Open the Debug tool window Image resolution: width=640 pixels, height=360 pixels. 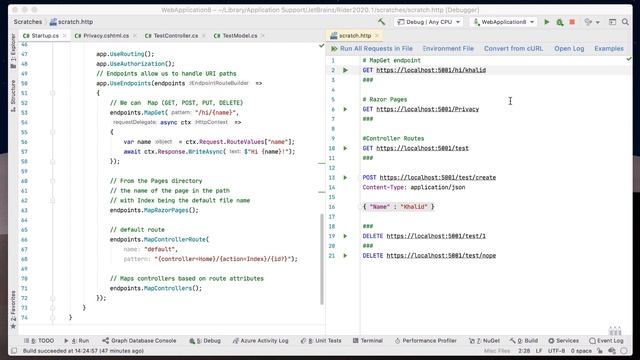coord(205,340)
